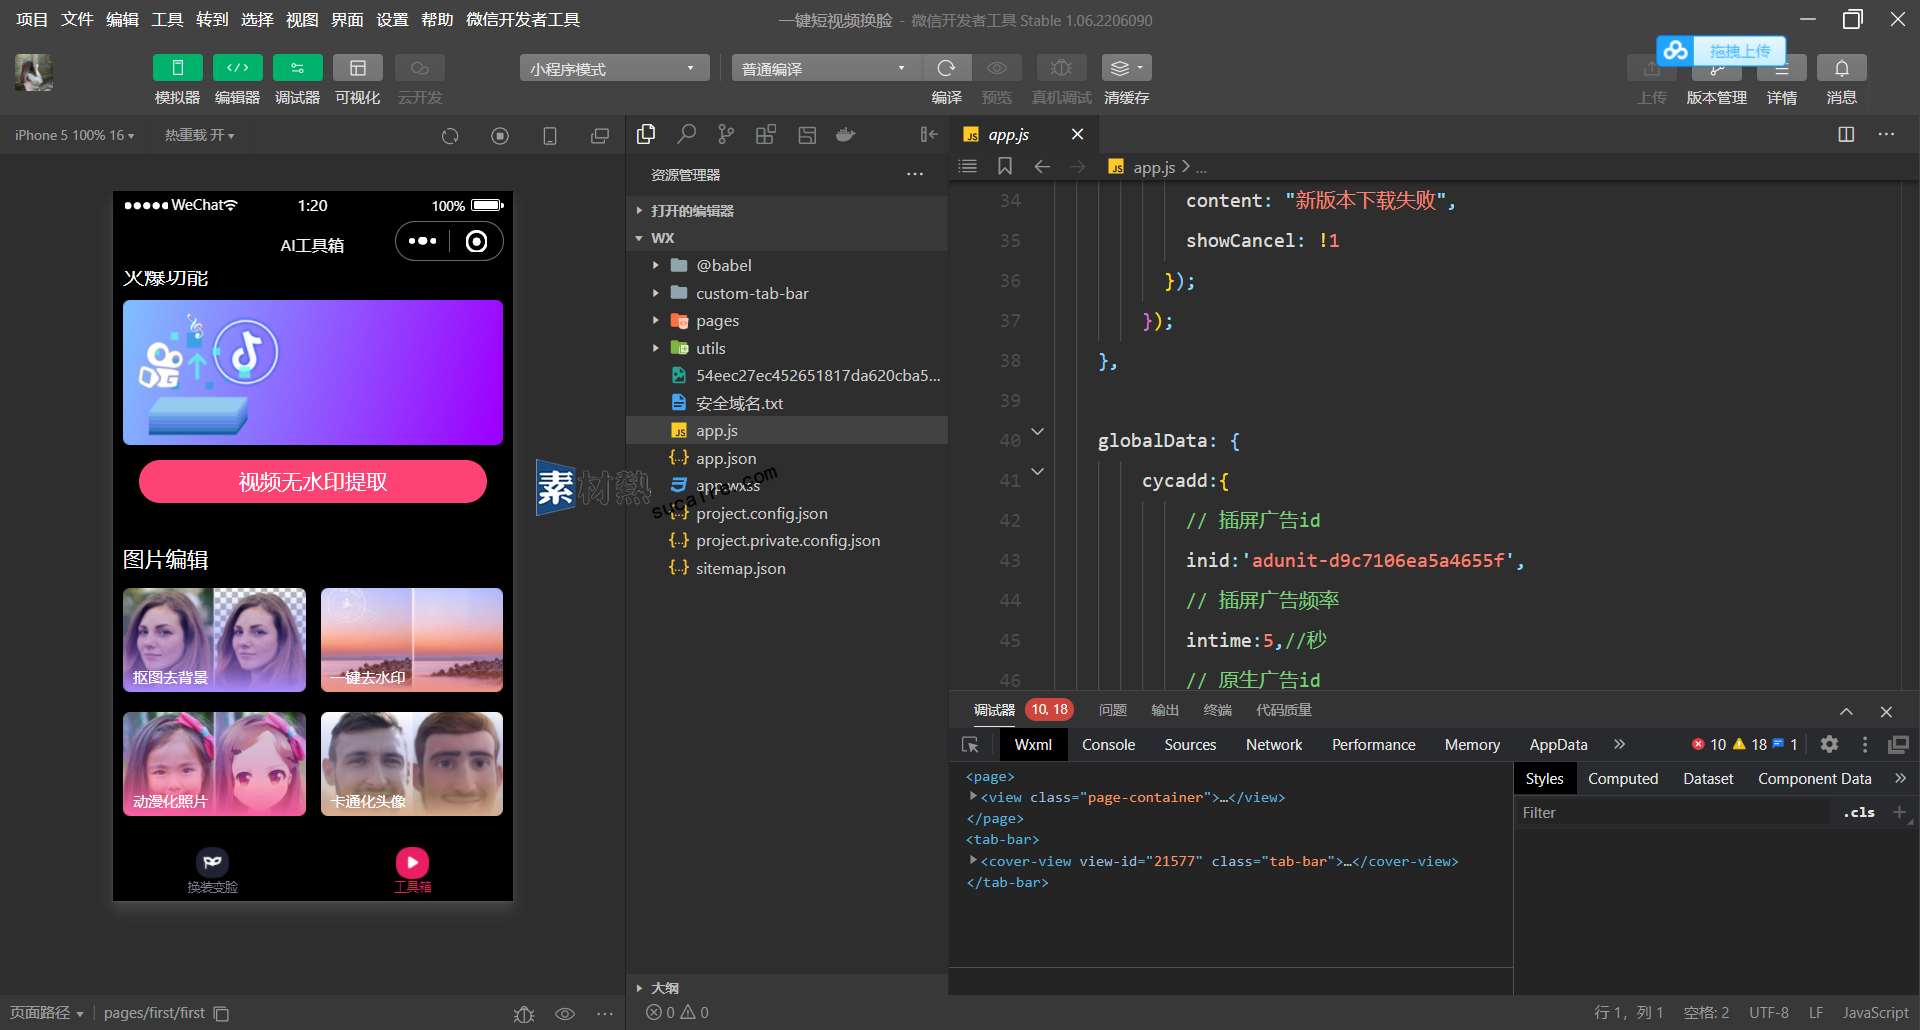This screenshot has height=1030, width=1920.
Task: Tap the 视频无水印提取 button
Action: coord(313,482)
